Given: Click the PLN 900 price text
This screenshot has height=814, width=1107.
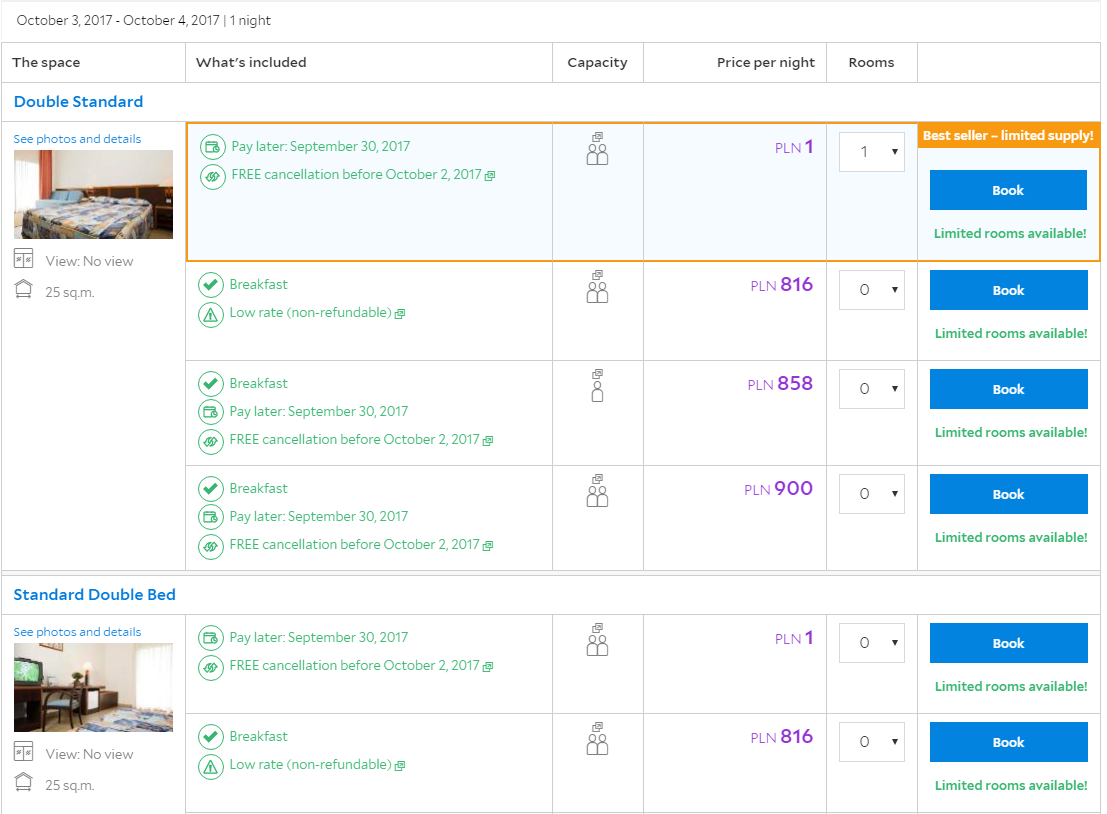Looking at the screenshot, I should [779, 489].
